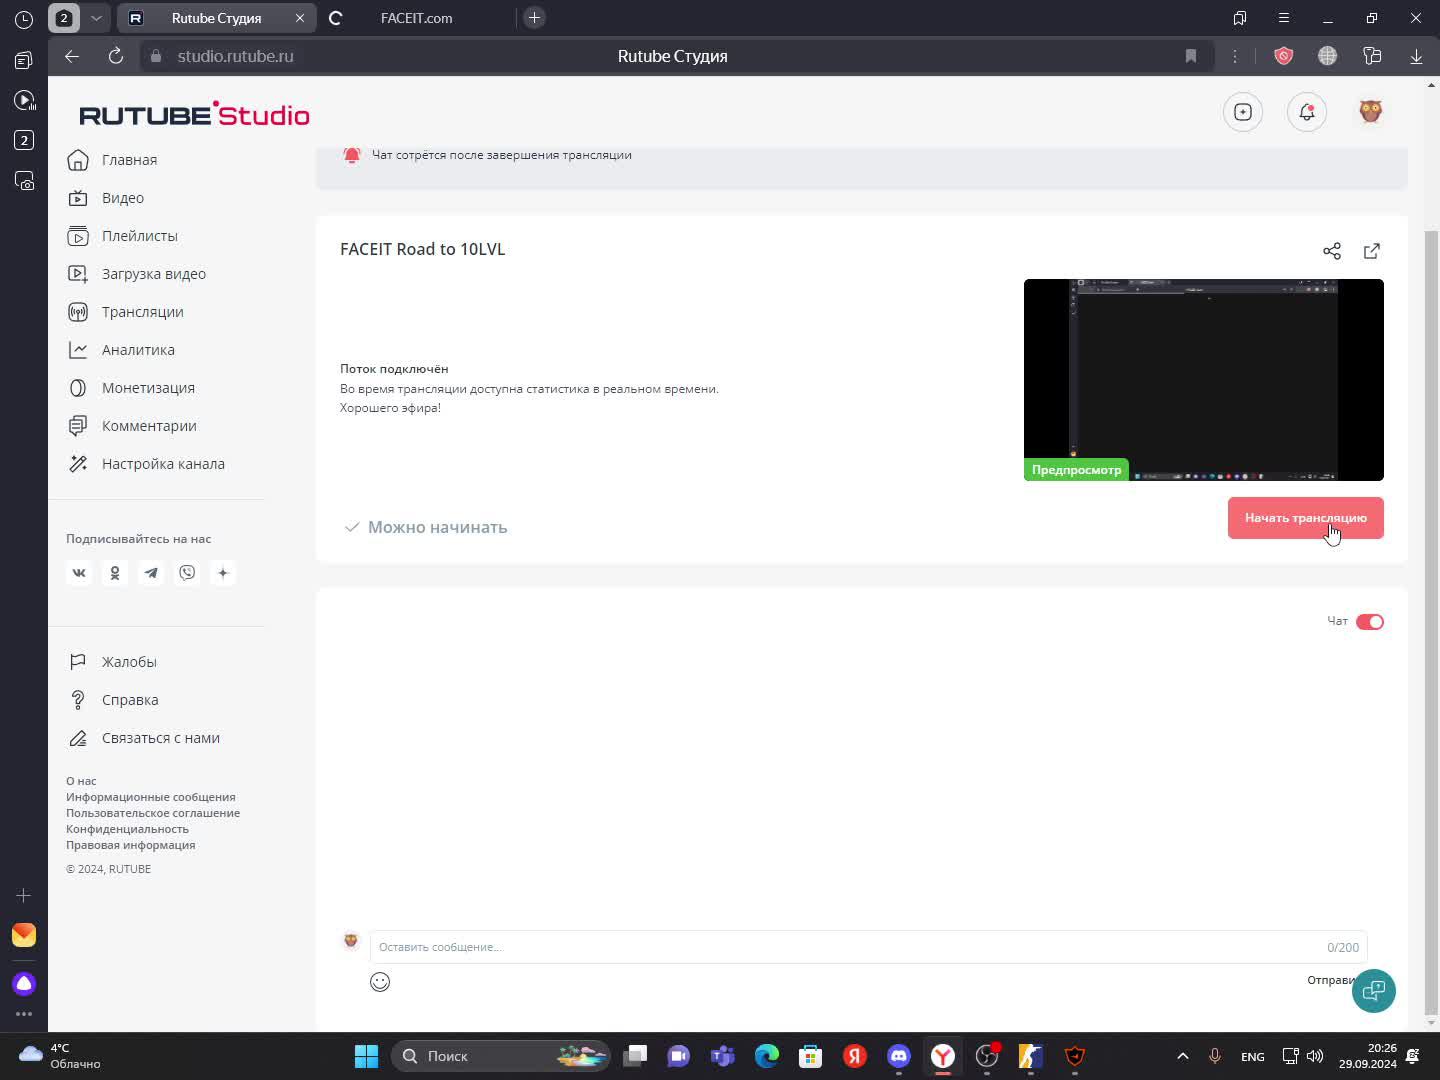The width and height of the screenshot is (1440, 1080).
Task: Open the share icon for FACEIT stream
Action: pos(1332,251)
